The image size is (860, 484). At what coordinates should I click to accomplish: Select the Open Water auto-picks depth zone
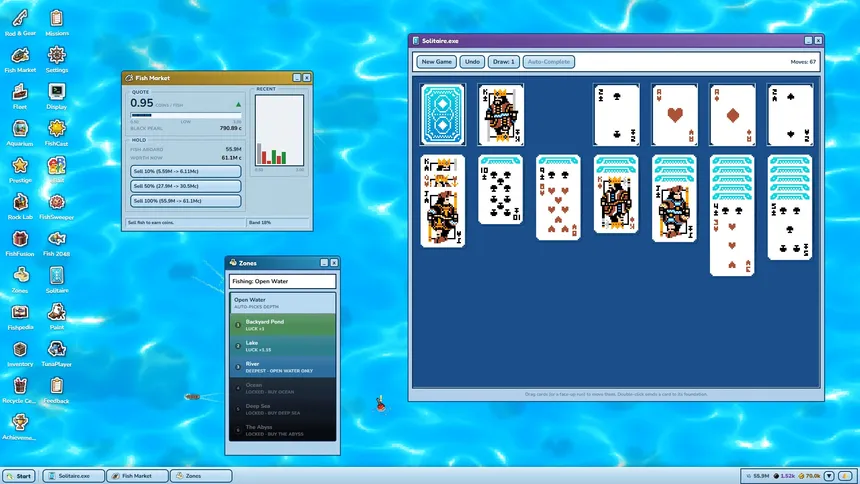coord(282,303)
